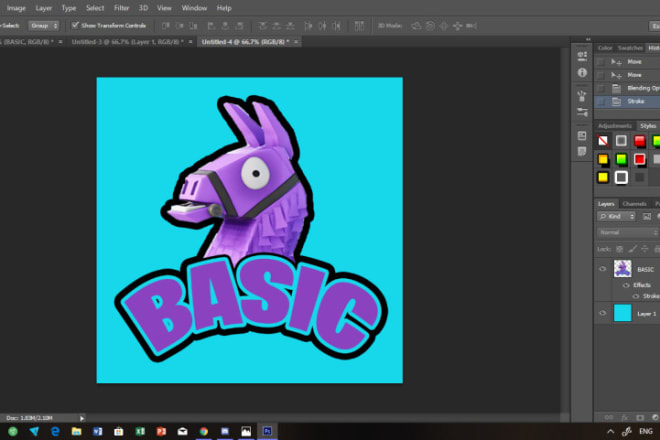The height and width of the screenshot is (440, 660).
Task: Select the Blending Options history state
Action: click(x=627, y=88)
